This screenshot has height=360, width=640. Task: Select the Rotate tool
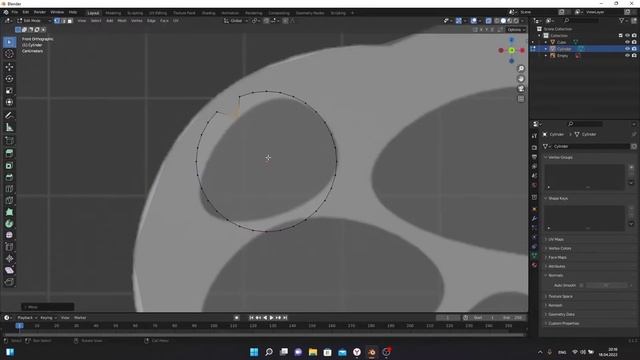coord(9,78)
